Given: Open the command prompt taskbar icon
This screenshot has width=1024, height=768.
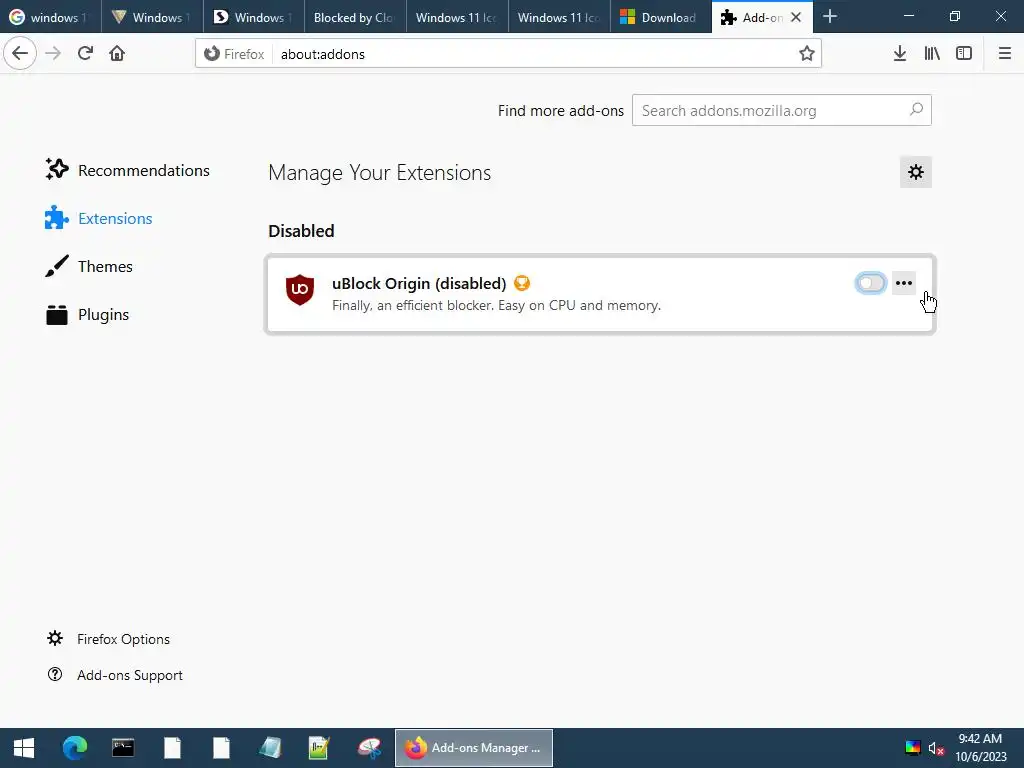Looking at the screenshot, I should point(123,748).
